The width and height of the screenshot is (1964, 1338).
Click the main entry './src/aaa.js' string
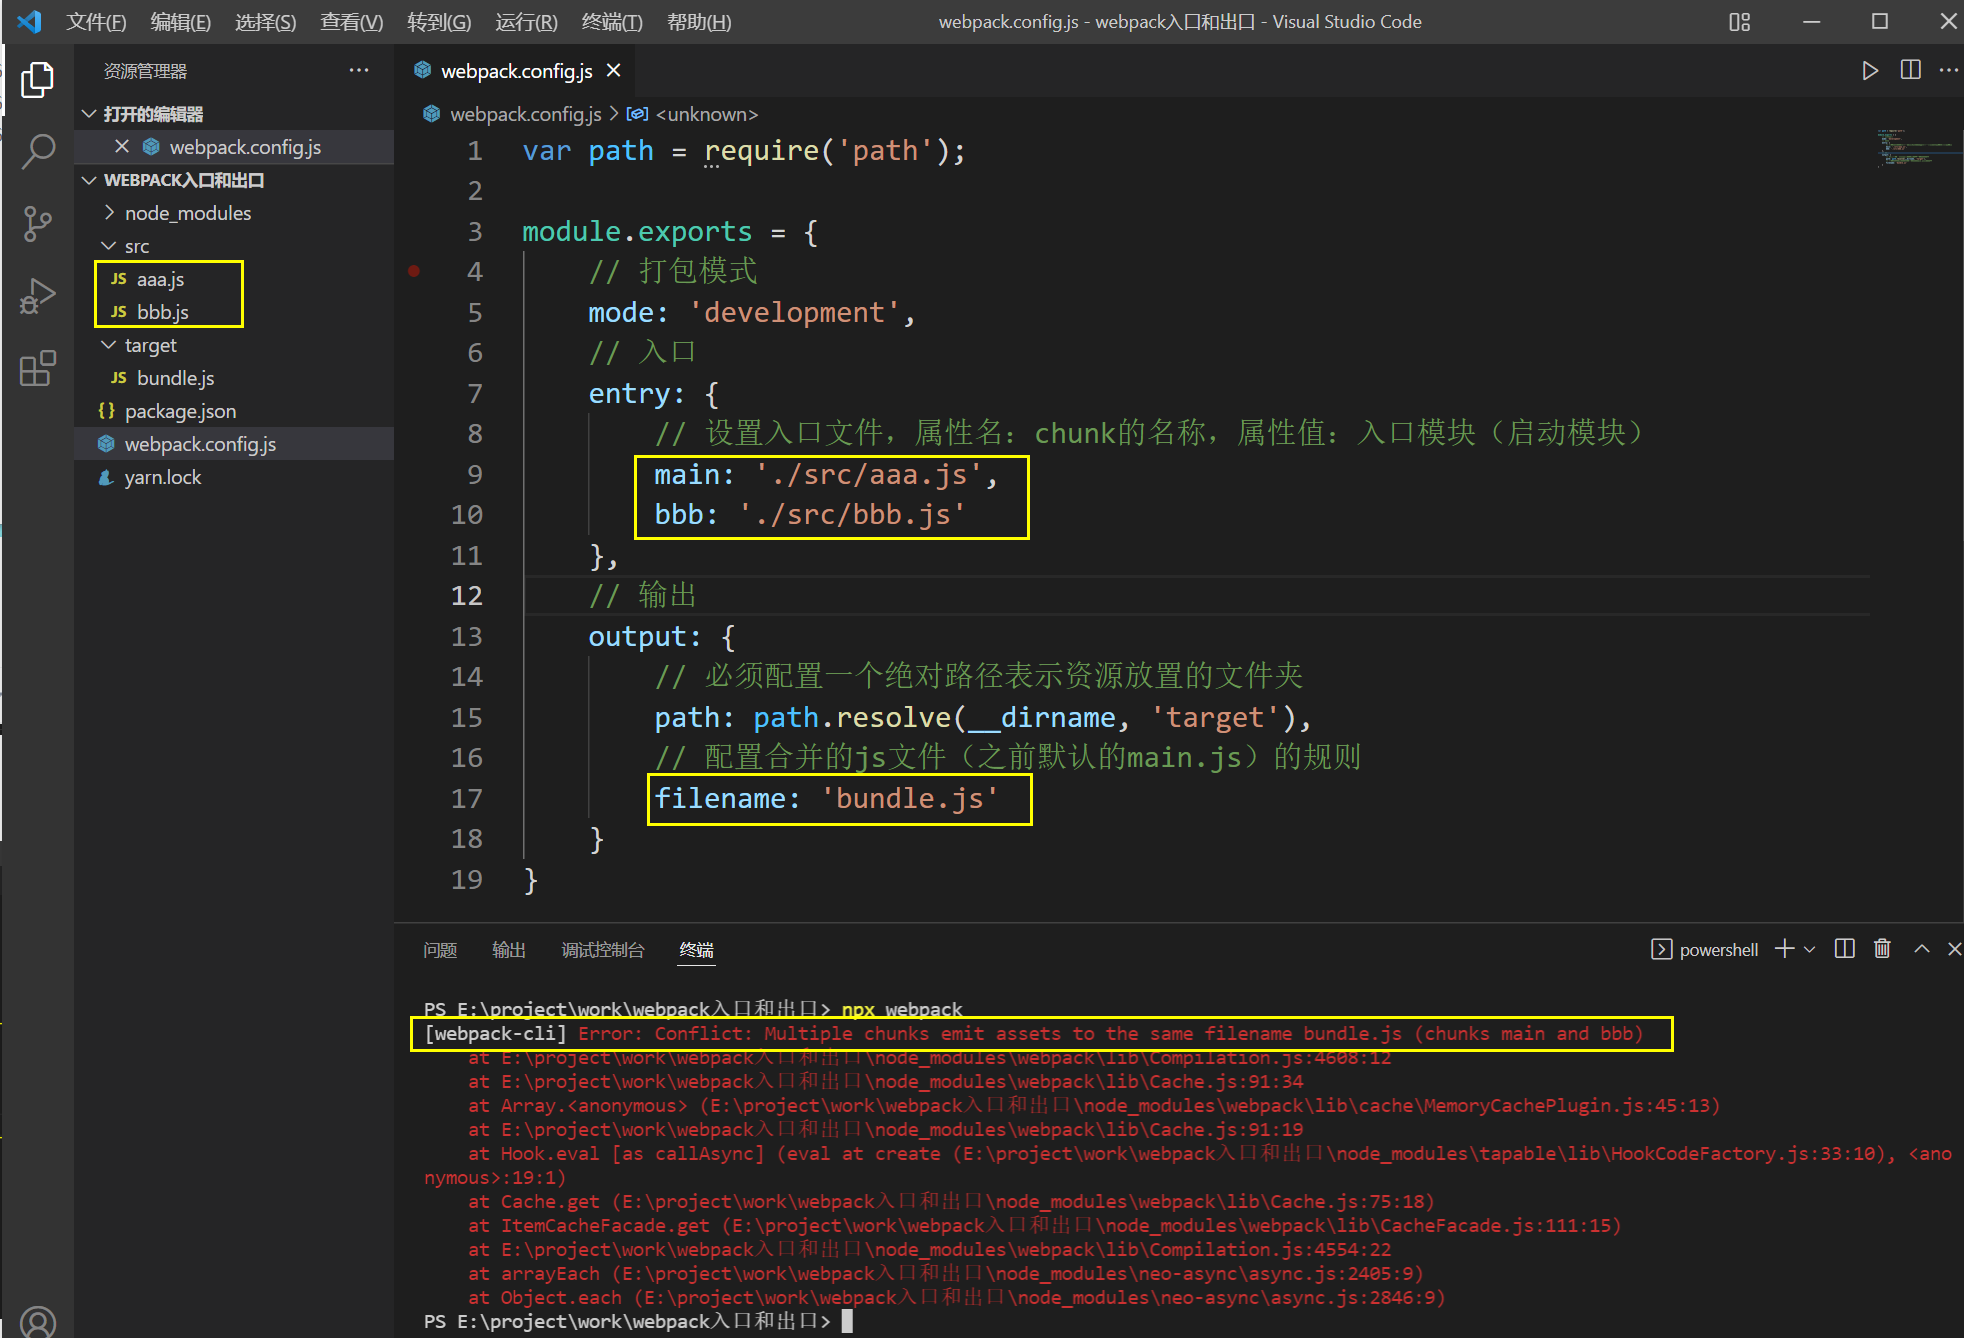(868, 474)
